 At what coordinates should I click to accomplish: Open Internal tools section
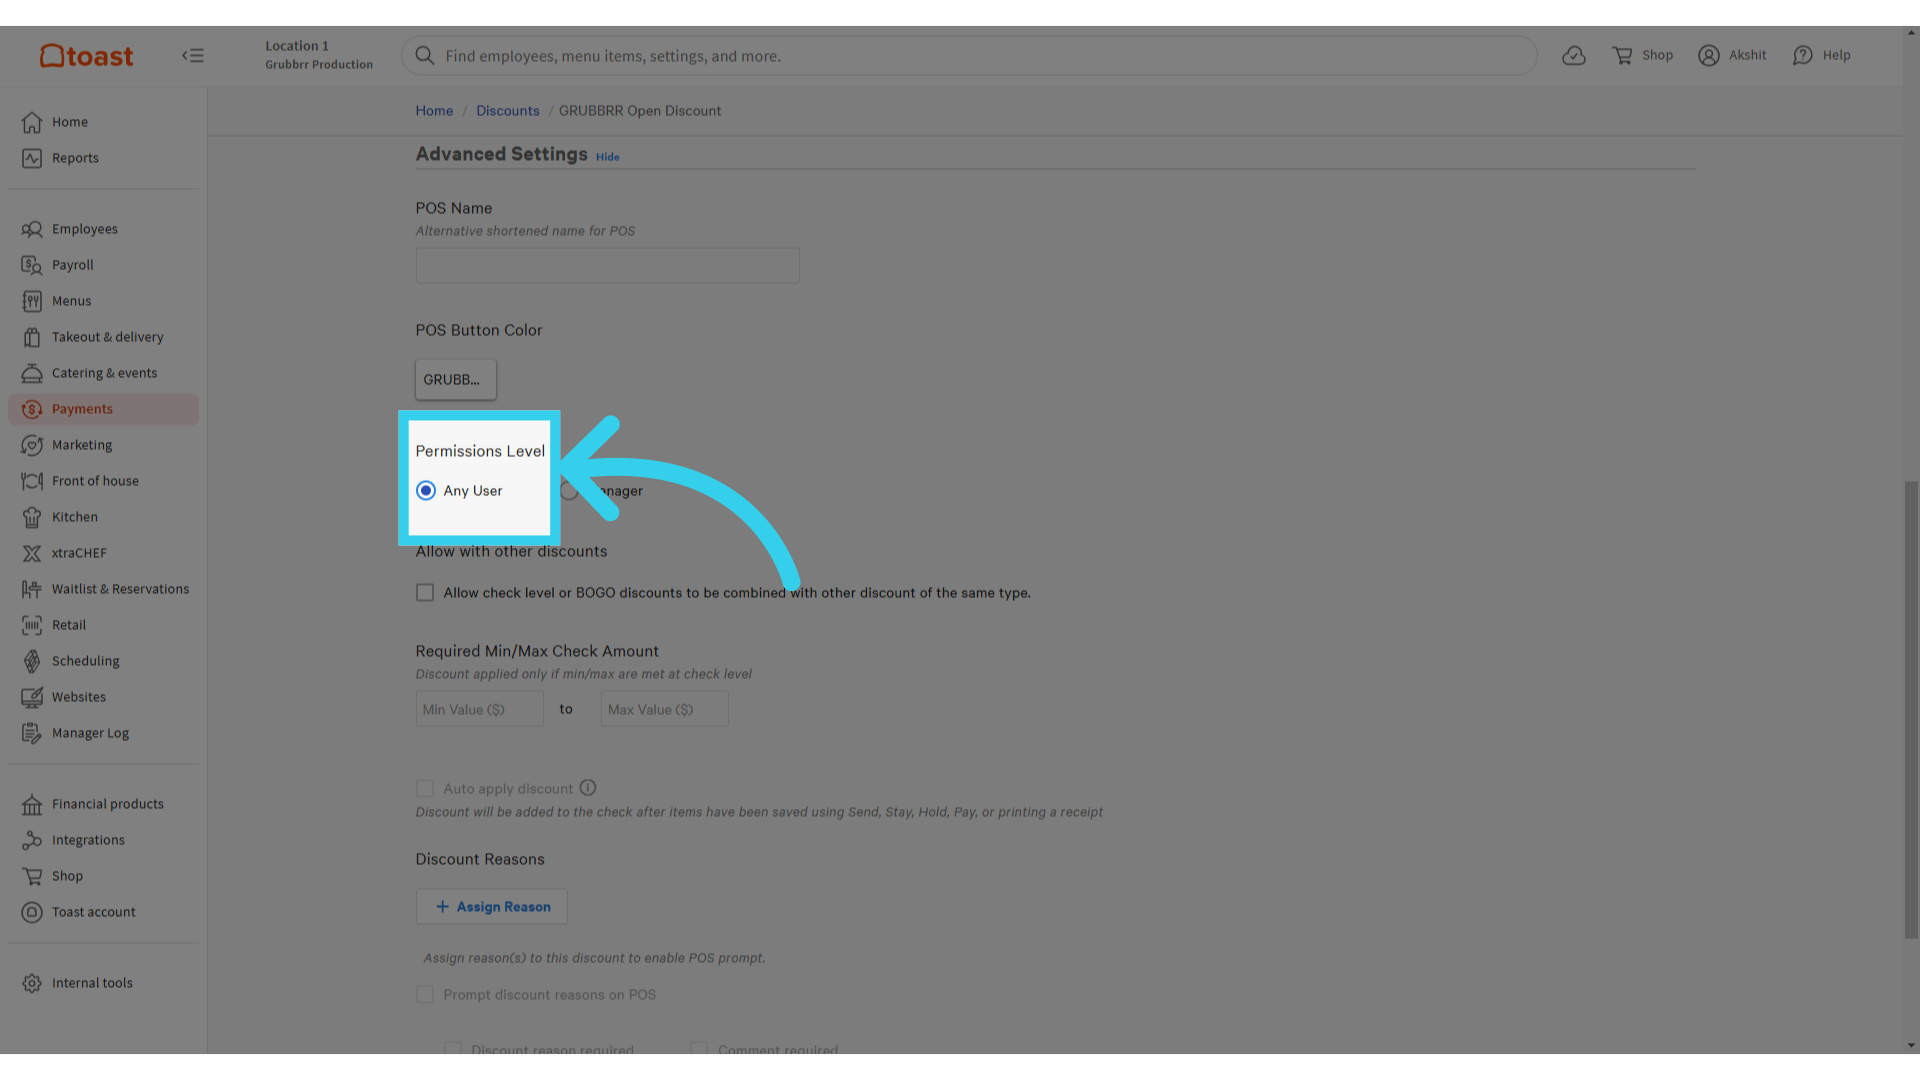103,983
